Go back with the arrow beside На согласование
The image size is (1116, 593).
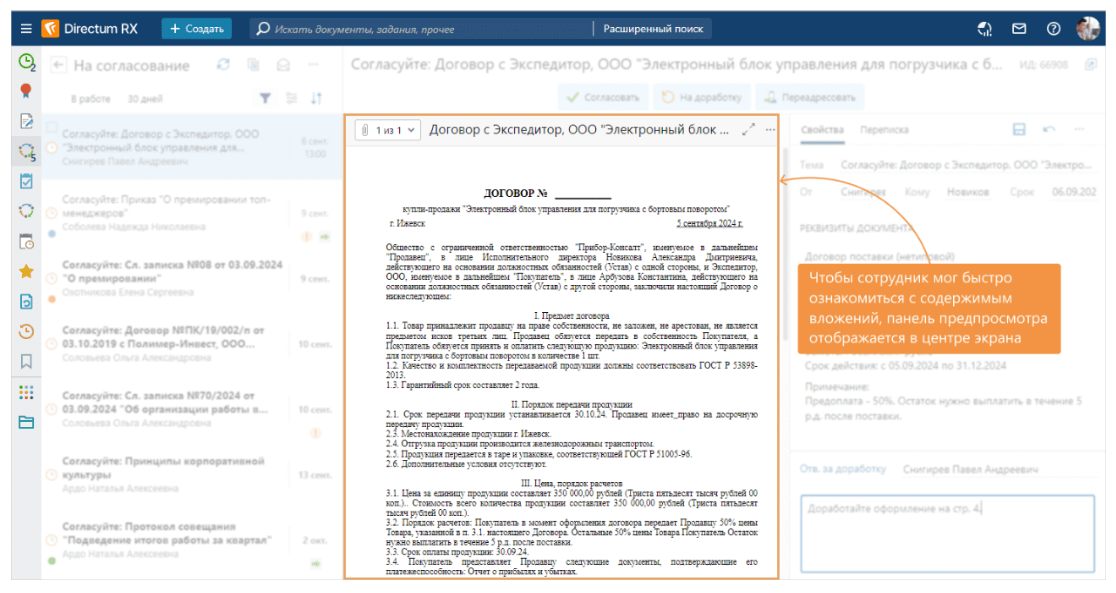pos(58,65)
